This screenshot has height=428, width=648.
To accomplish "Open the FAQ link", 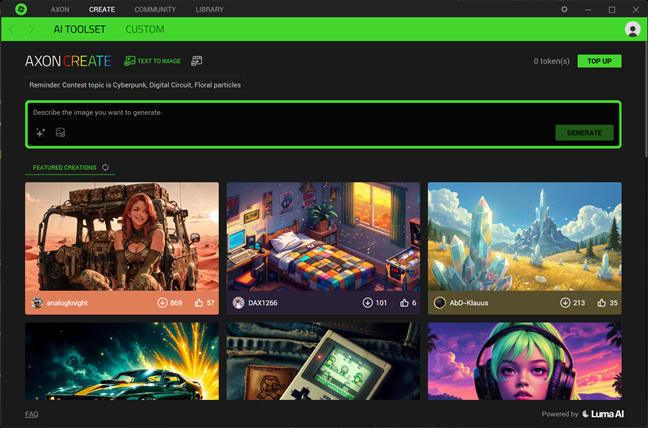I will [31, 414].
